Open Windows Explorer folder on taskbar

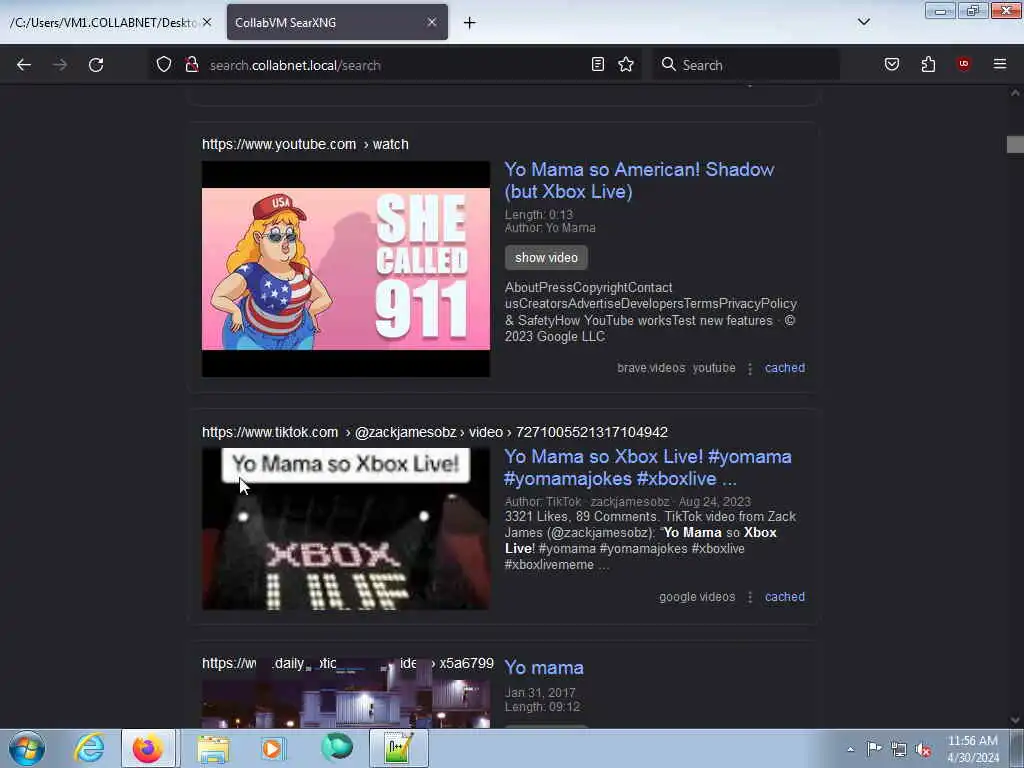pyautogui.click(x=214, y=748)
